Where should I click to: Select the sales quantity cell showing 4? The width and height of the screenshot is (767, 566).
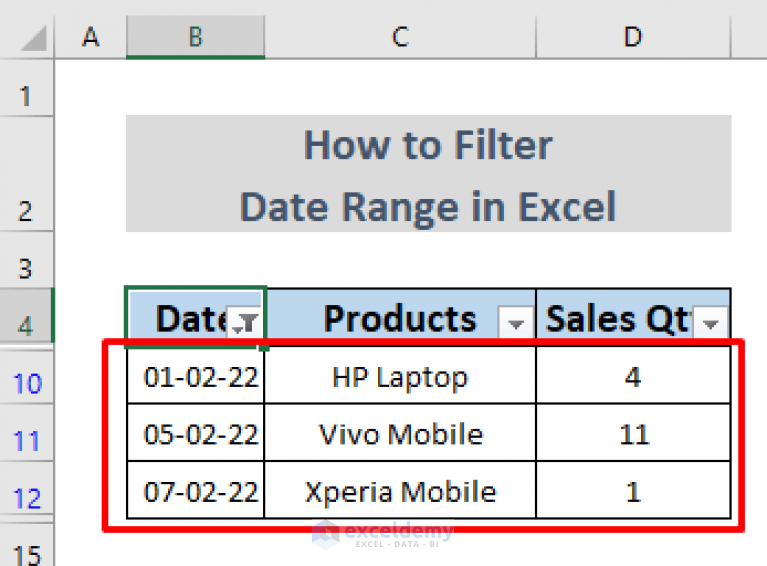[633, 375]
